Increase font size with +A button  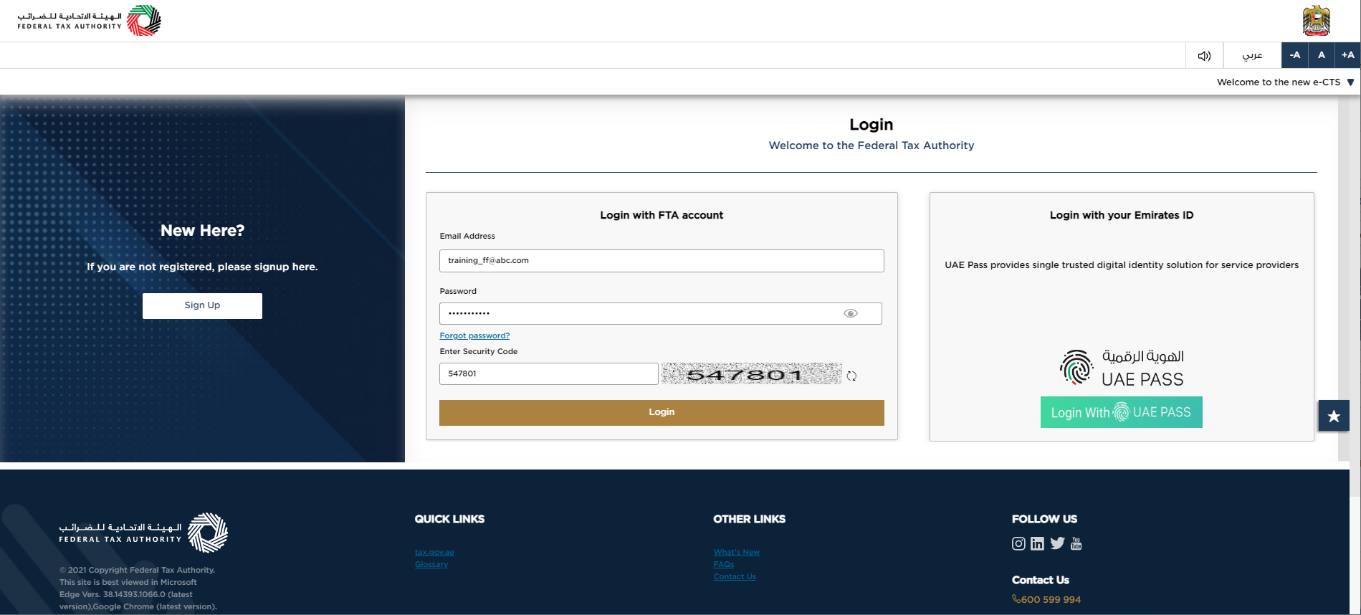[x=1347, y=55]
